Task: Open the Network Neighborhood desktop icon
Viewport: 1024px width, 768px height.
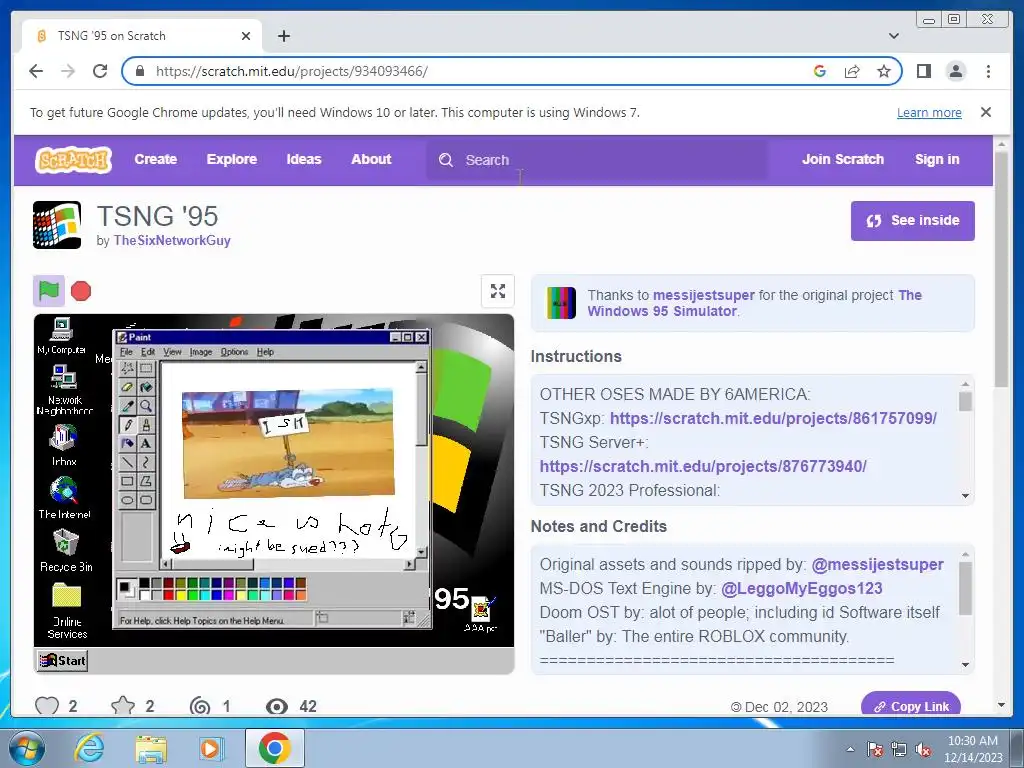Action: 64,390
